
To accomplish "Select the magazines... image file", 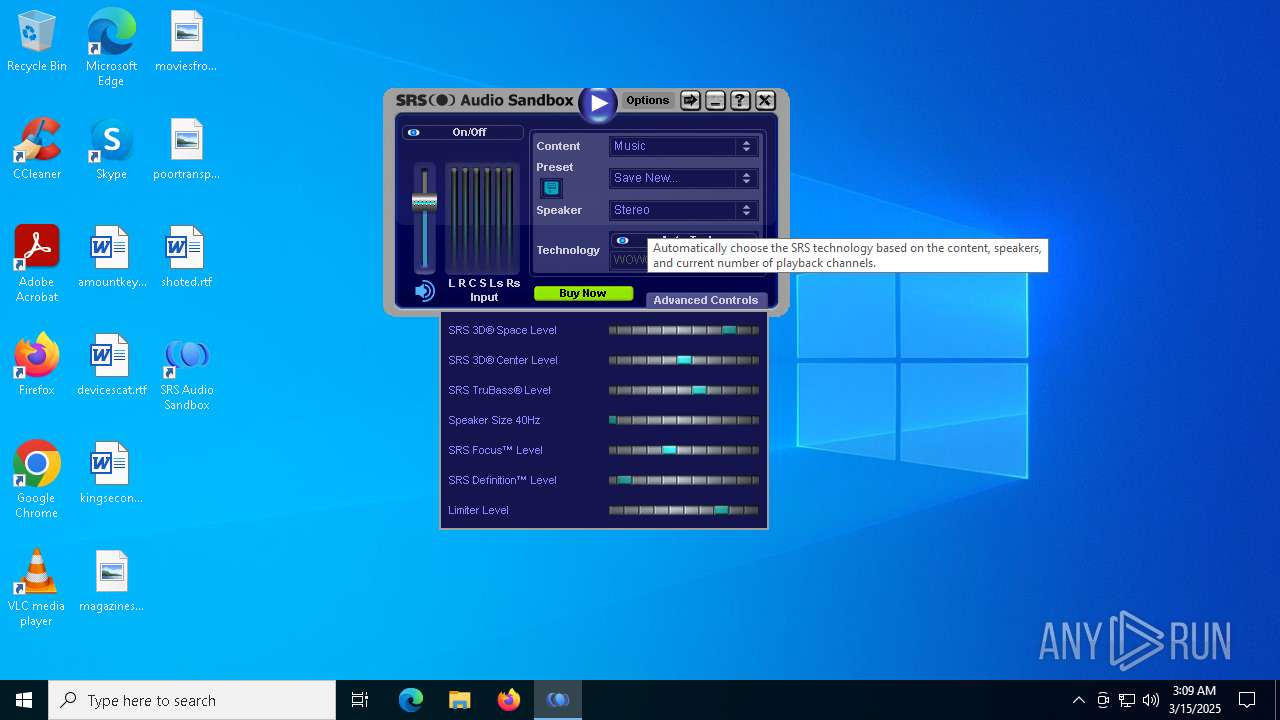I will coord(111,582).
